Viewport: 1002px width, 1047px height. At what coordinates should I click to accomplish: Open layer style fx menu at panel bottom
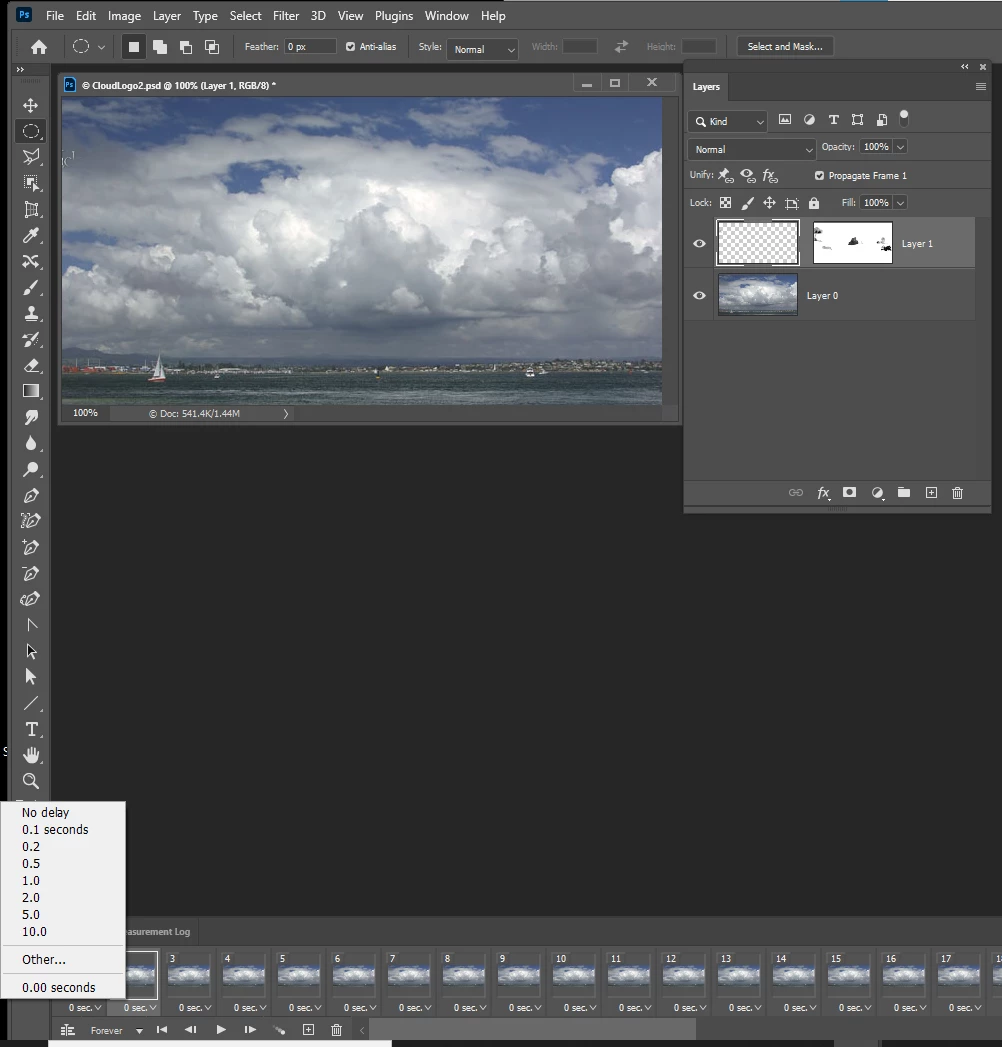pyautogui.click(x=823, y=493)
